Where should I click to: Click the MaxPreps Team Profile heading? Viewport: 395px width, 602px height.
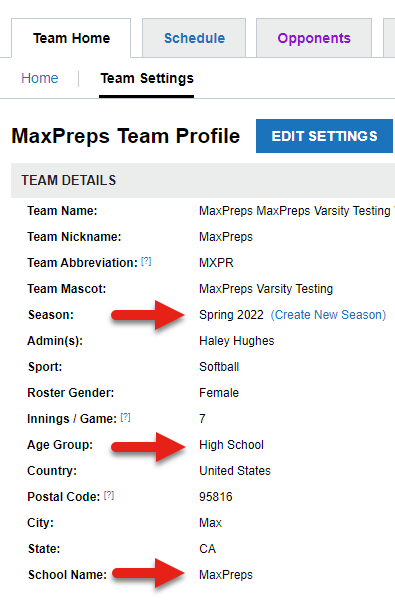pyautogui.click(x=126, y=136)
